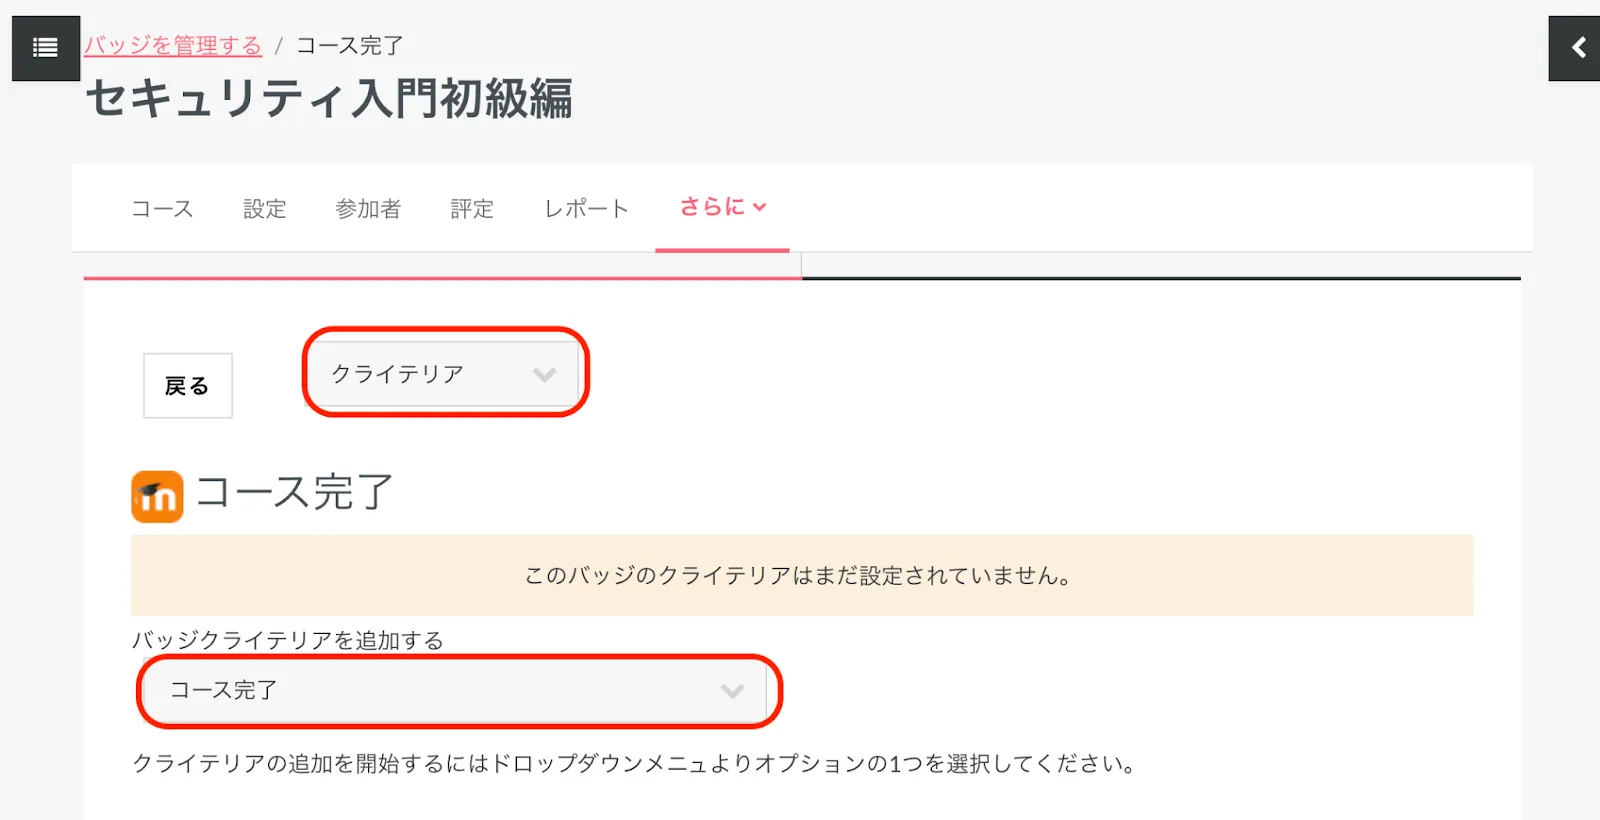The height and width of the screenshot is (820, 1600).
Task: Switch to the コース tab
Action: point(162,209)
